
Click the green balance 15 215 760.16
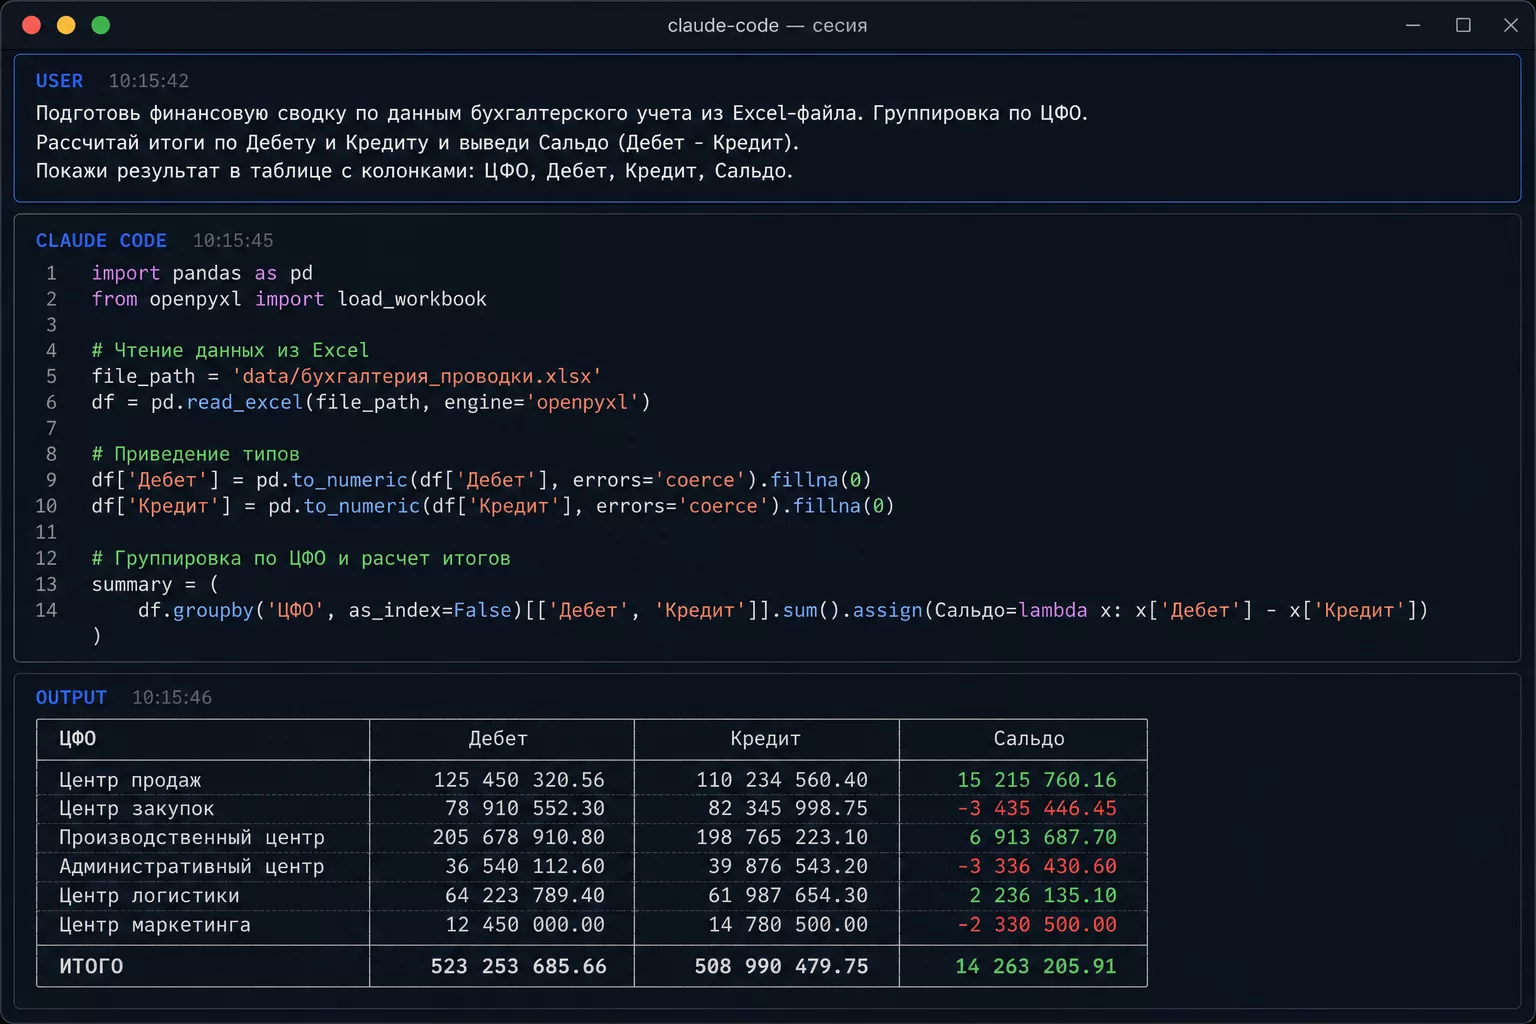(x=1037, y=780)
